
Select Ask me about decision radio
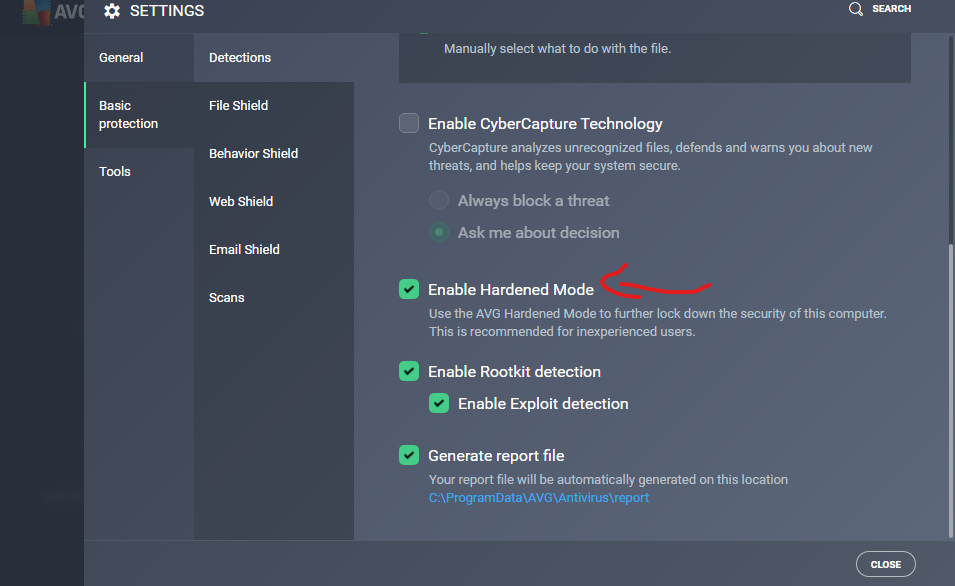(439, 233)
